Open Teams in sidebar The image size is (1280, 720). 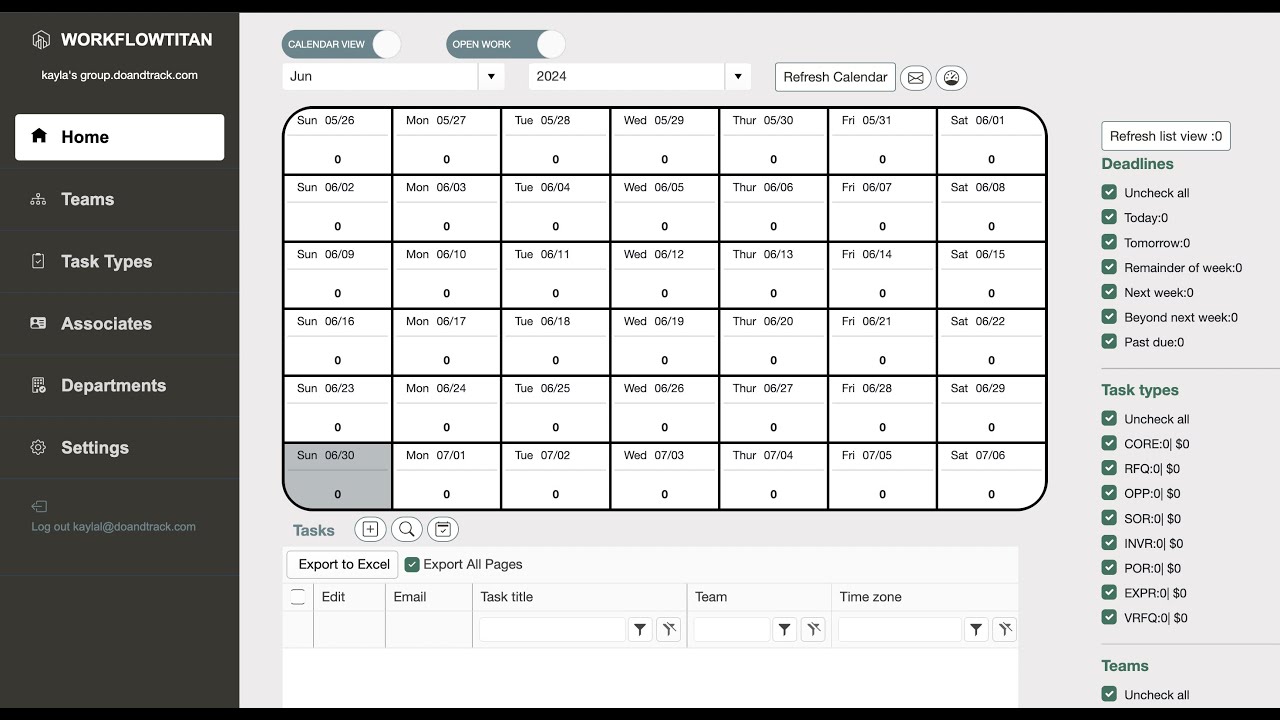tap(119, 199)
